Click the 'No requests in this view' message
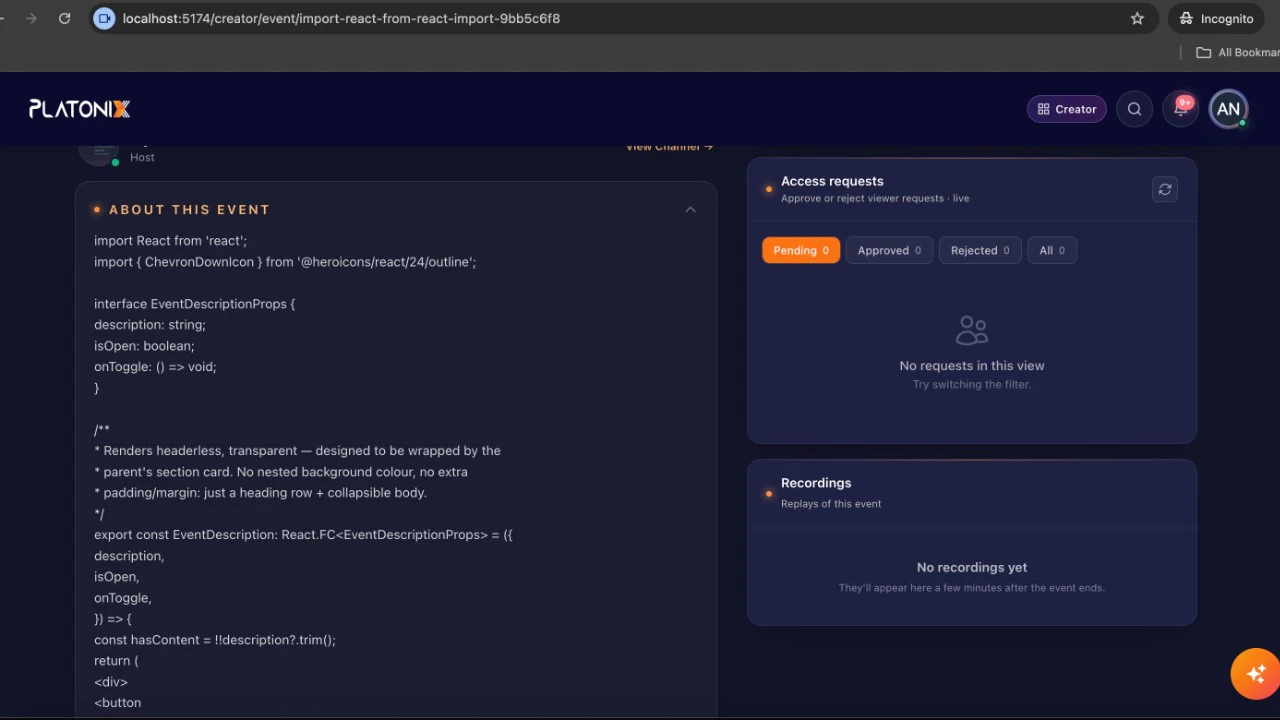 click(x=972, y=366)
